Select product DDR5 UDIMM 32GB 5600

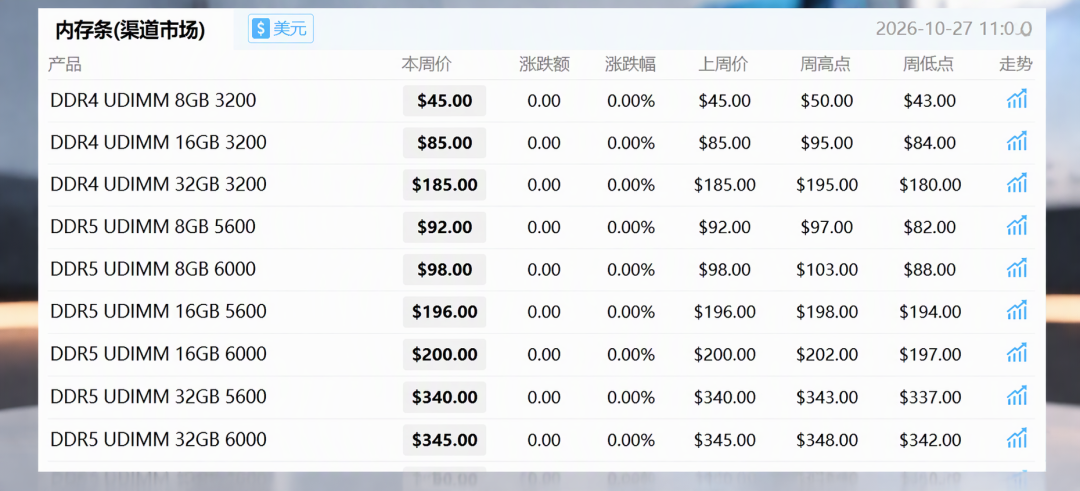coord(158,397)
